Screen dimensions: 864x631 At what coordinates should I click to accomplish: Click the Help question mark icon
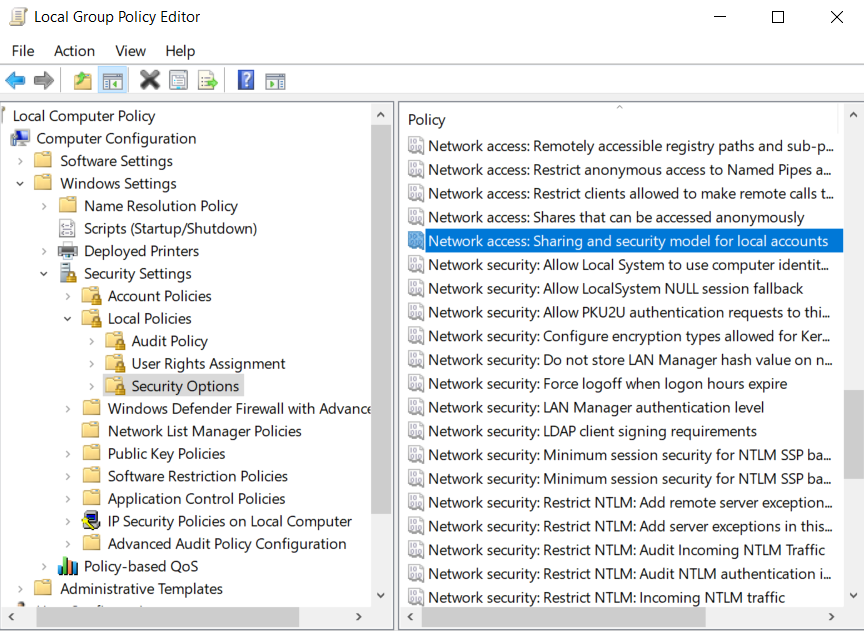[x=244, y=80]
